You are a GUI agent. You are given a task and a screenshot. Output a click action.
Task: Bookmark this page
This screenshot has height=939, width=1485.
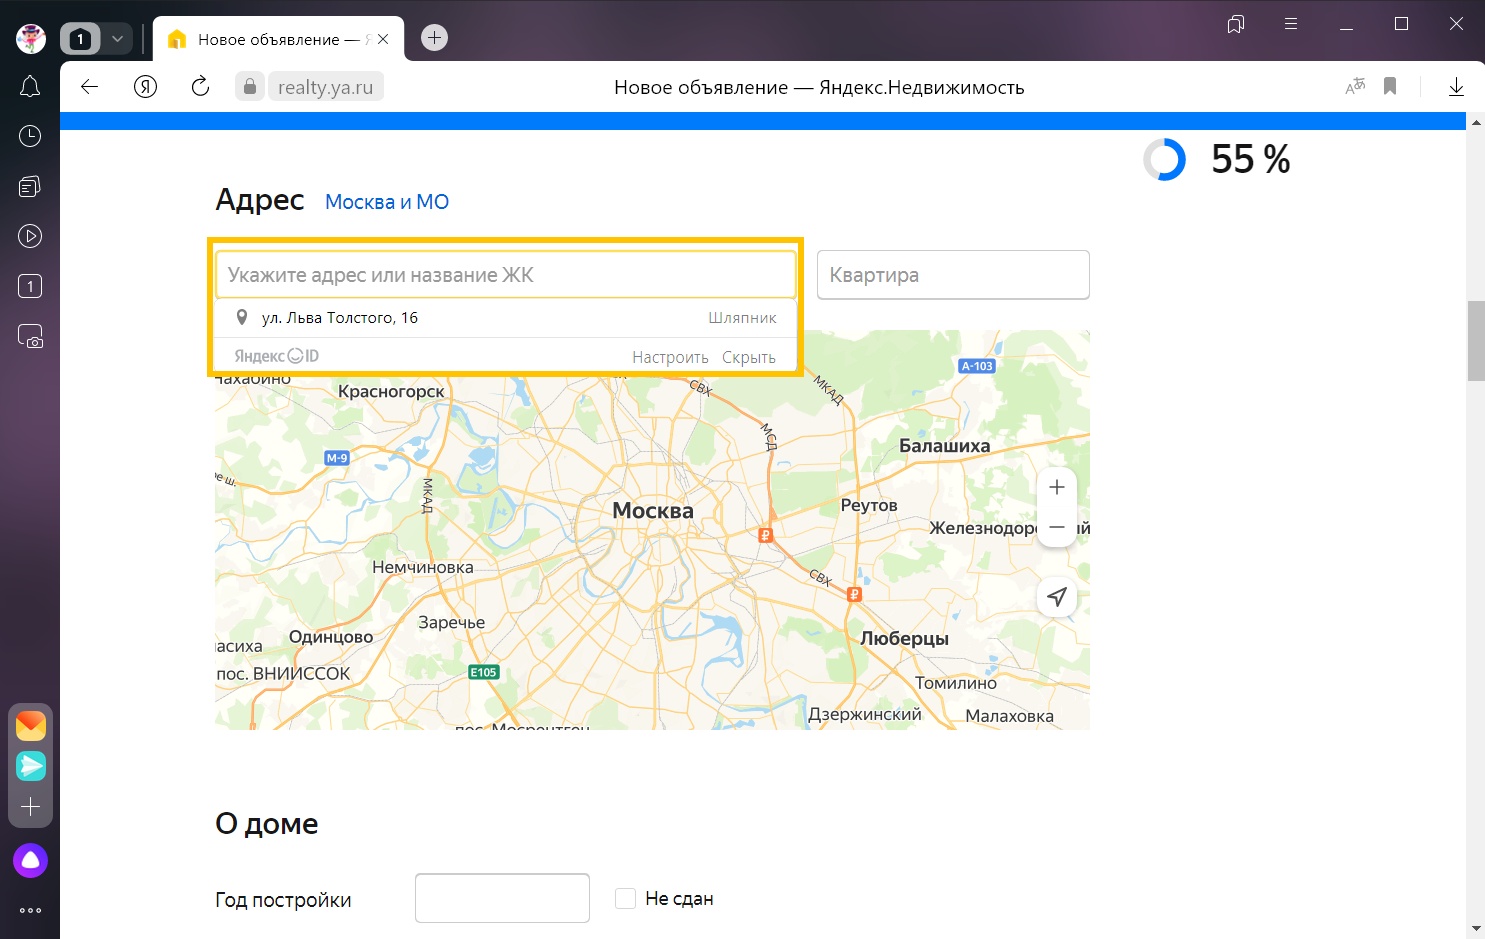click(x=1390, y=87)
